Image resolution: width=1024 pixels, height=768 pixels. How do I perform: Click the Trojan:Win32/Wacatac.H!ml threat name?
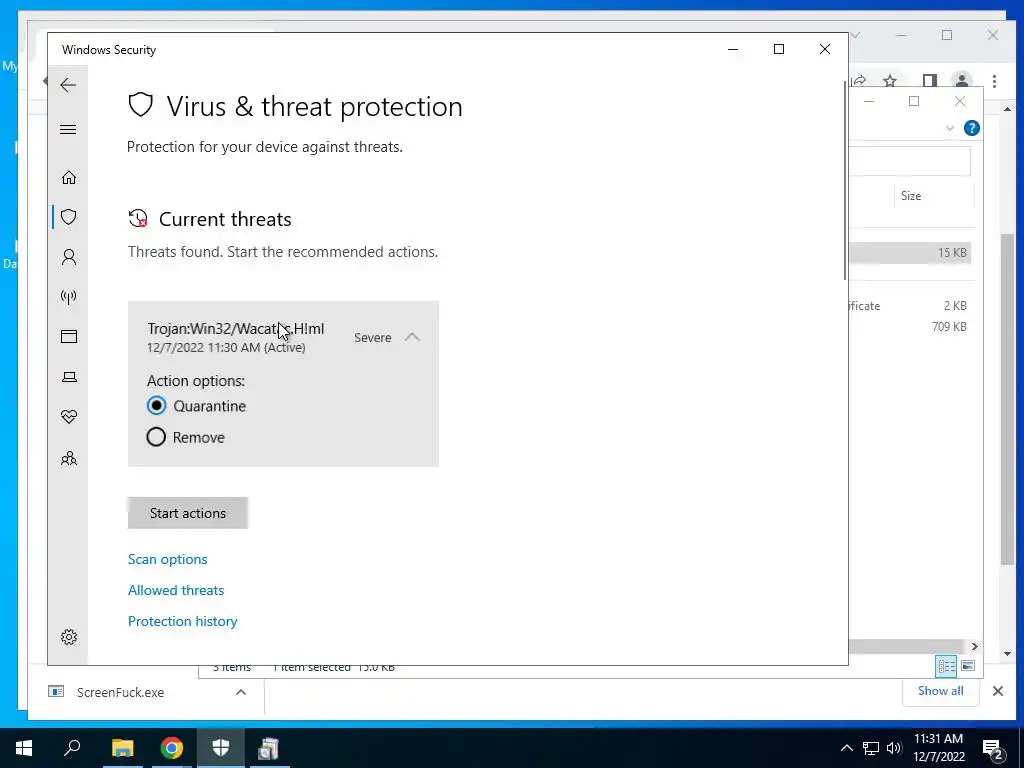coord(236,328)
